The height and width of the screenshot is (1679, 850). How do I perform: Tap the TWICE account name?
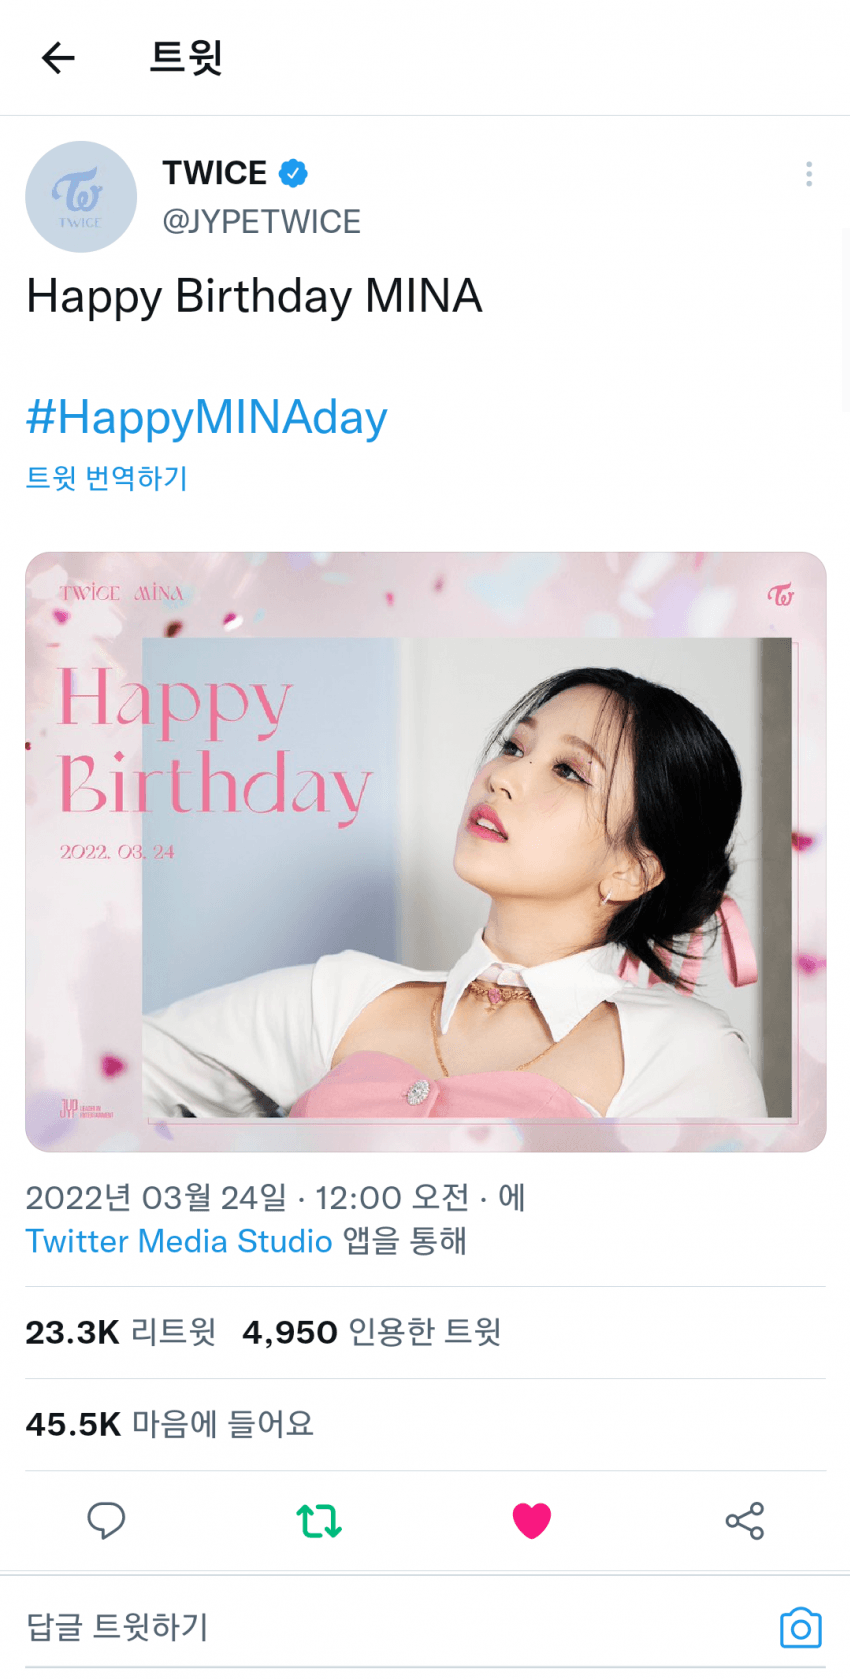[x=215, y=173]
